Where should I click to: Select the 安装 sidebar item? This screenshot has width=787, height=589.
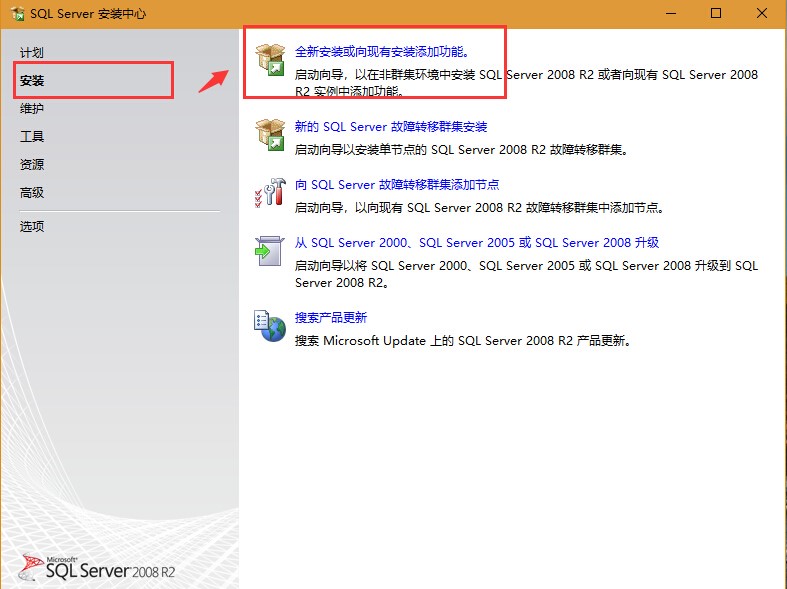coord(32,80)
